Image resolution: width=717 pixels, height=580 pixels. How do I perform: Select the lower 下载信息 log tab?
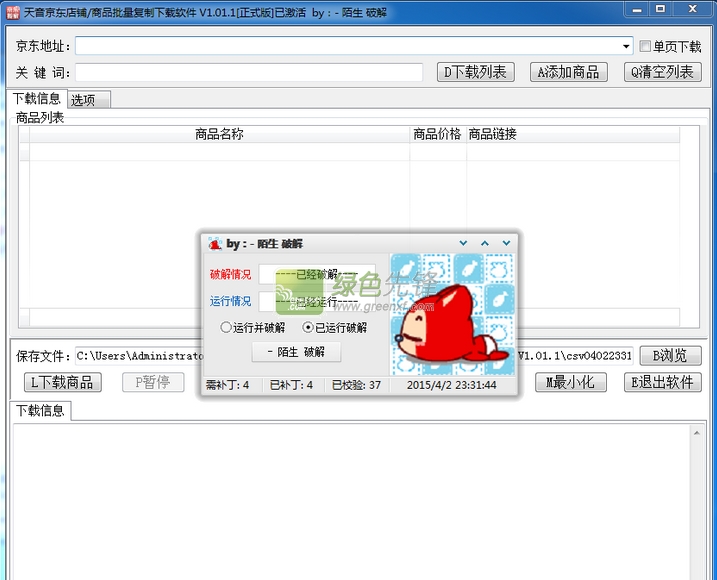[40, 410]
